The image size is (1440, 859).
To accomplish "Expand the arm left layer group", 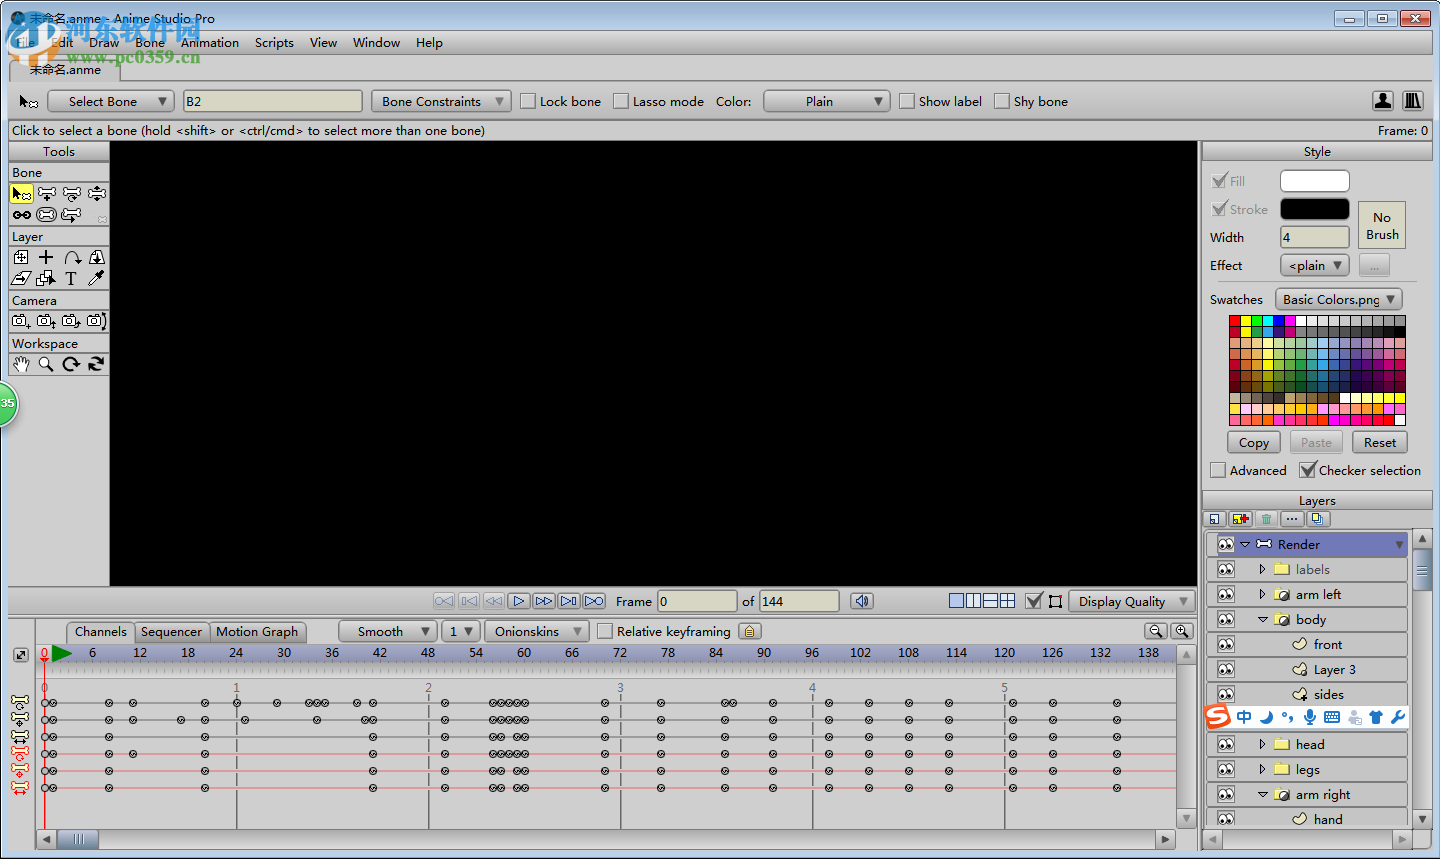I will tap(1263, 594).
